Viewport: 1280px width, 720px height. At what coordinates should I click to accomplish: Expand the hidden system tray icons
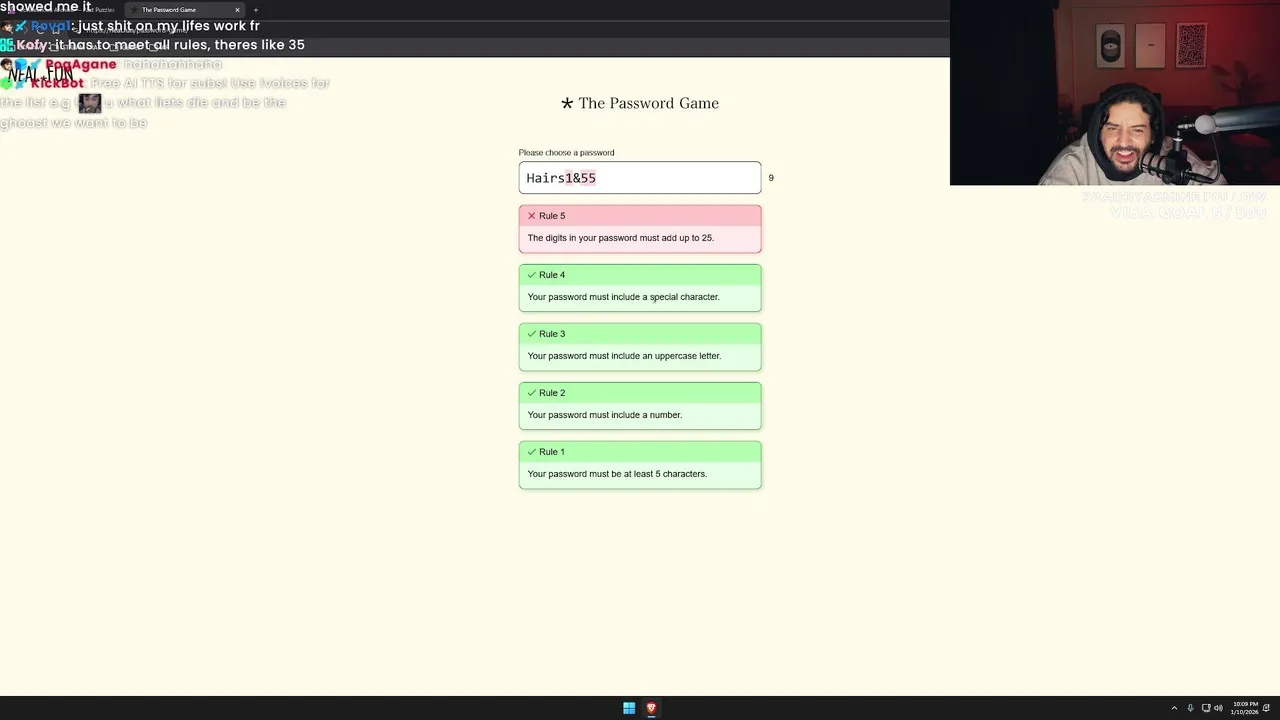coord(1174,708)
